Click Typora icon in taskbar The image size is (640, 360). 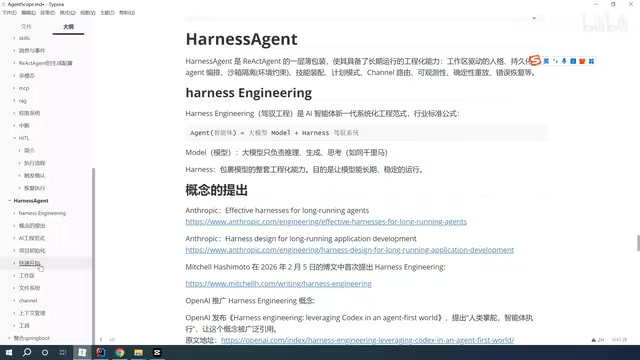(x=82, y=352)
